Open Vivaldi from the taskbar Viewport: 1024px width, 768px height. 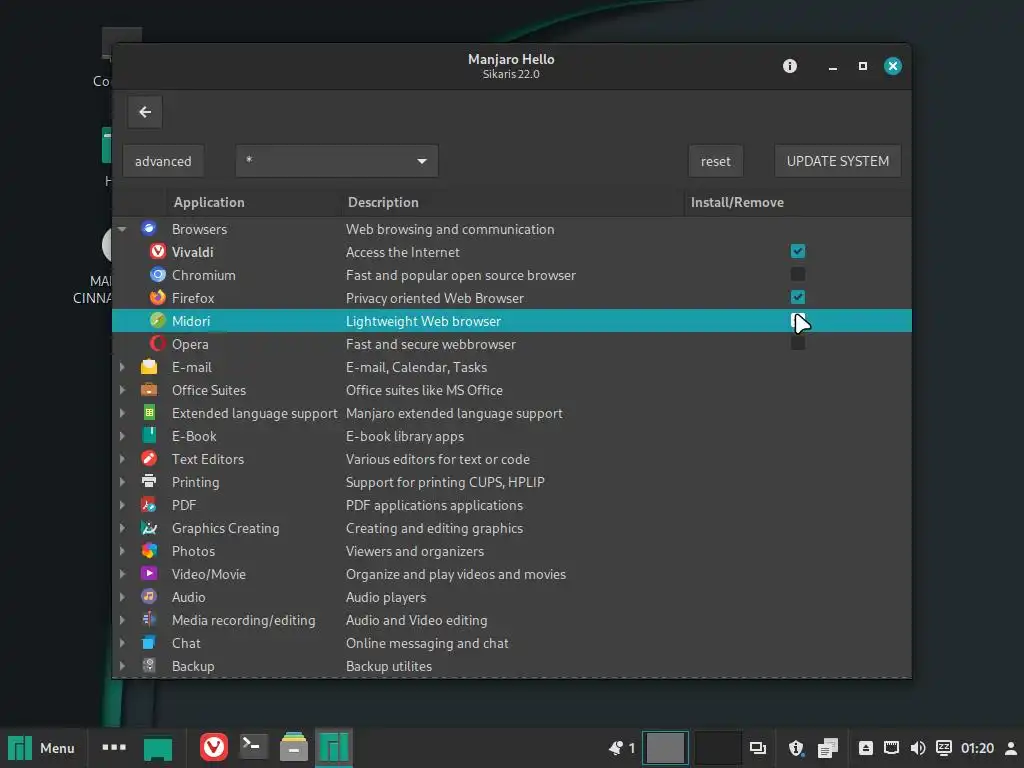pyautogui.click(x=214, y=747)
